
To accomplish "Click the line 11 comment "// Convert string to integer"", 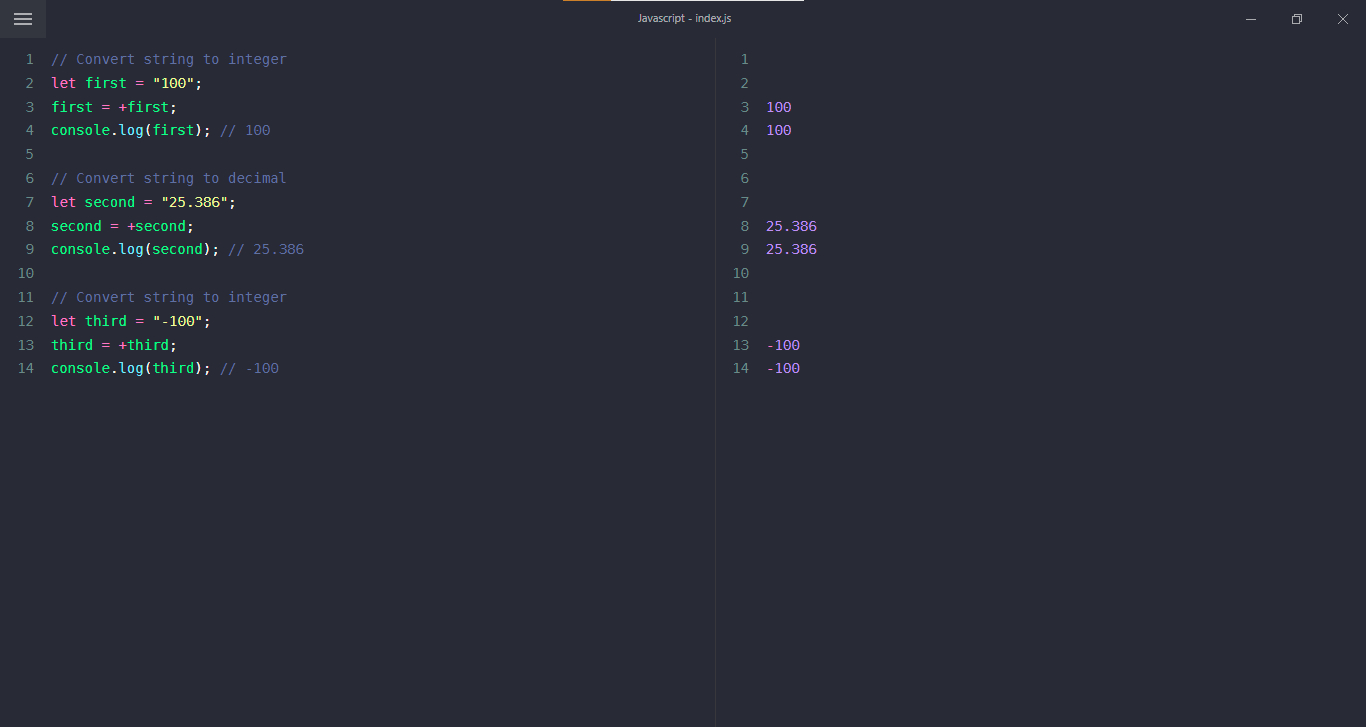I will pyautogui.click(x=169, y=297).
